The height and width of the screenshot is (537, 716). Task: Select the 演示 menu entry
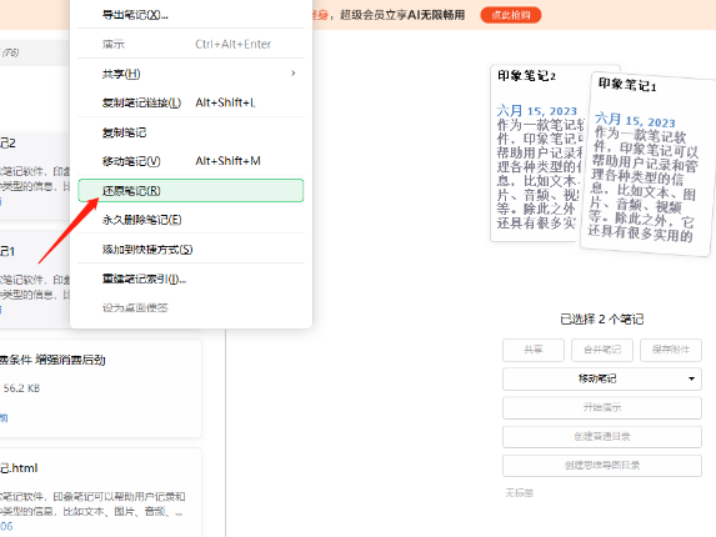191,44
